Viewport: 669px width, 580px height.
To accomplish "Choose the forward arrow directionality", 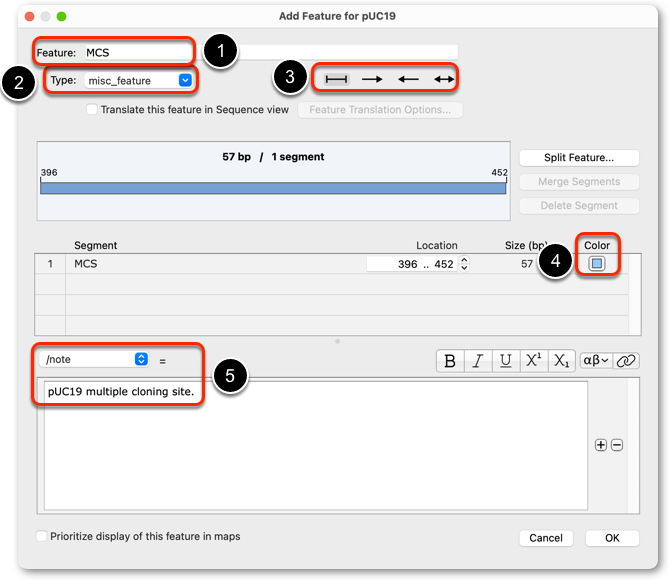I will (x=372, y=79).
